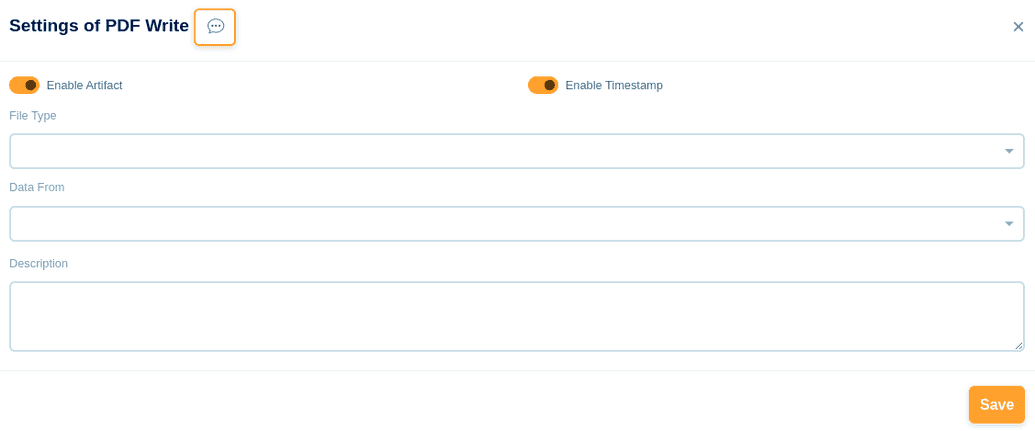Screen dimensions: 1035x431
Task: Click the File Type dropdown arrow
Action: [1009, 151]
